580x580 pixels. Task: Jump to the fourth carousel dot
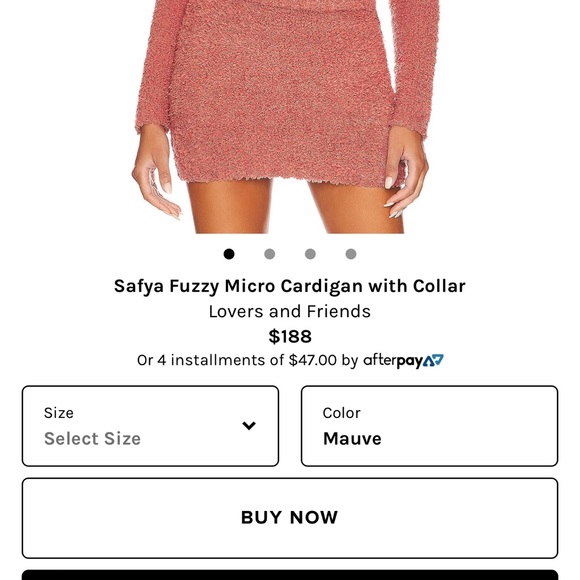point(351,254)
